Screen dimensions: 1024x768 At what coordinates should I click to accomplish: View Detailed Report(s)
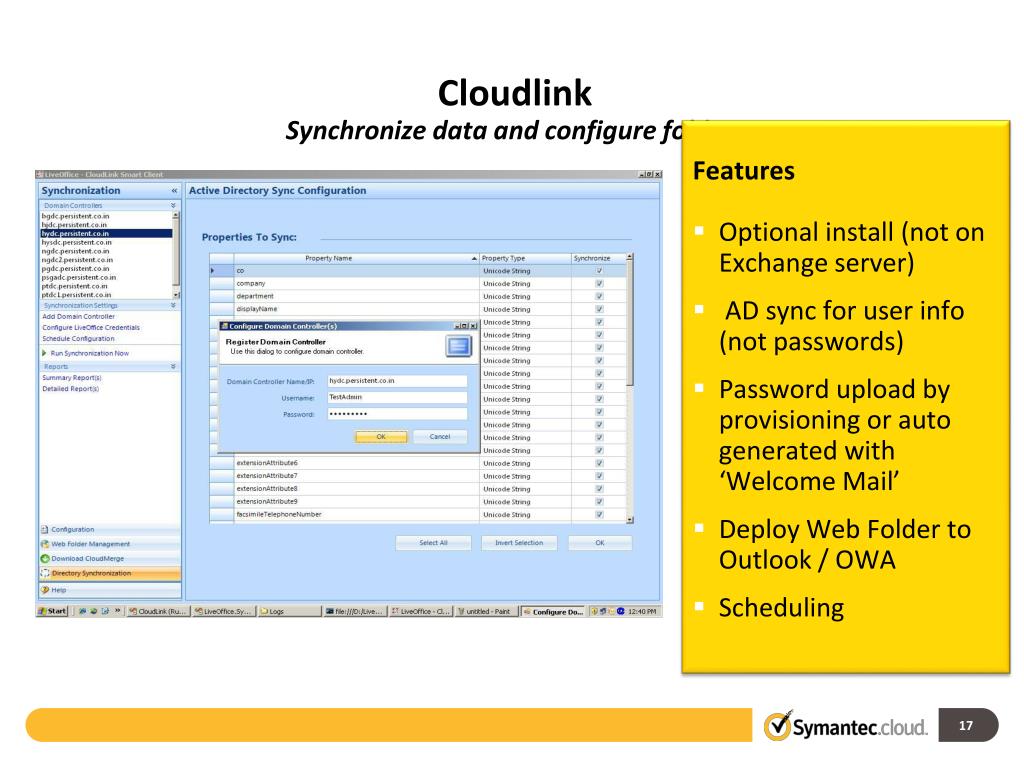[71, 389]
